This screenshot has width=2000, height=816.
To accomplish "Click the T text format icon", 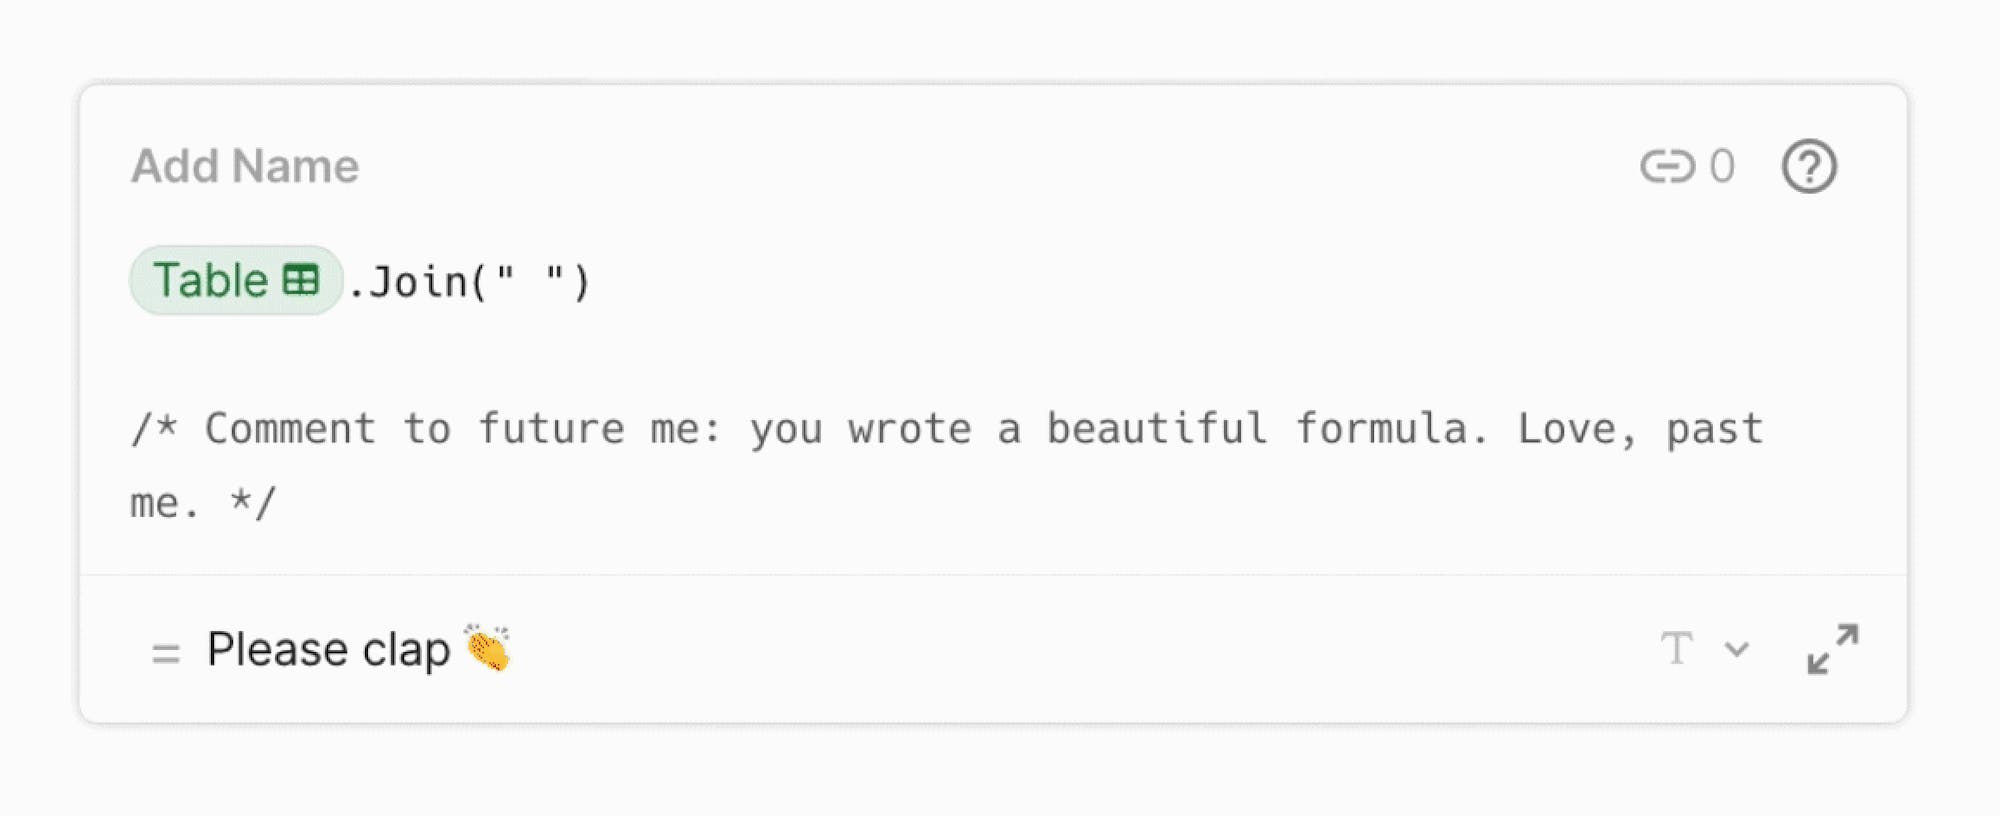I will pyautogui.click(x=1676, y=649).
